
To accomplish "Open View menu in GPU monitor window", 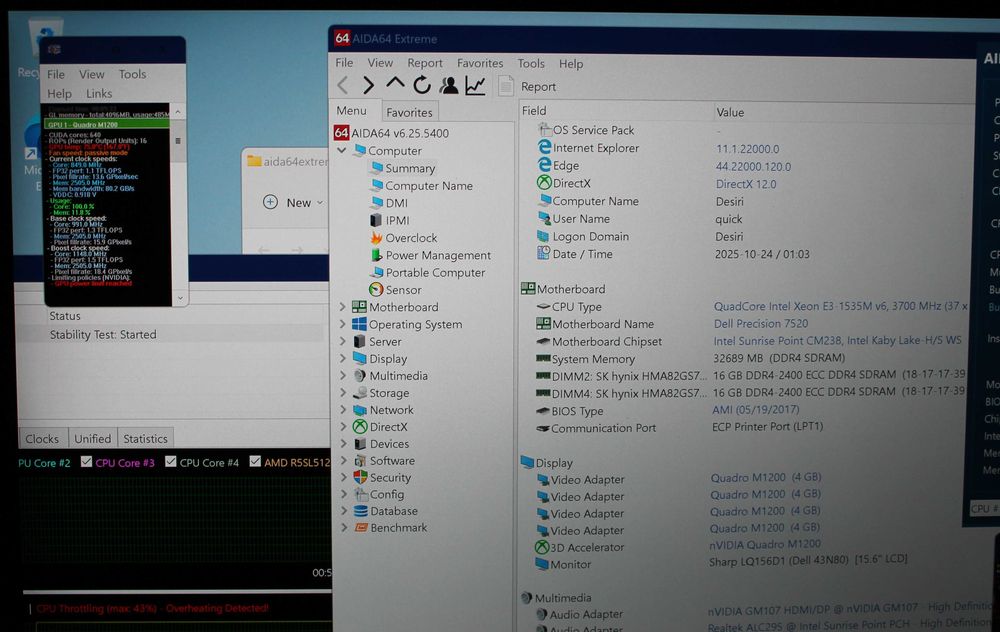I will tap(92, 74).
